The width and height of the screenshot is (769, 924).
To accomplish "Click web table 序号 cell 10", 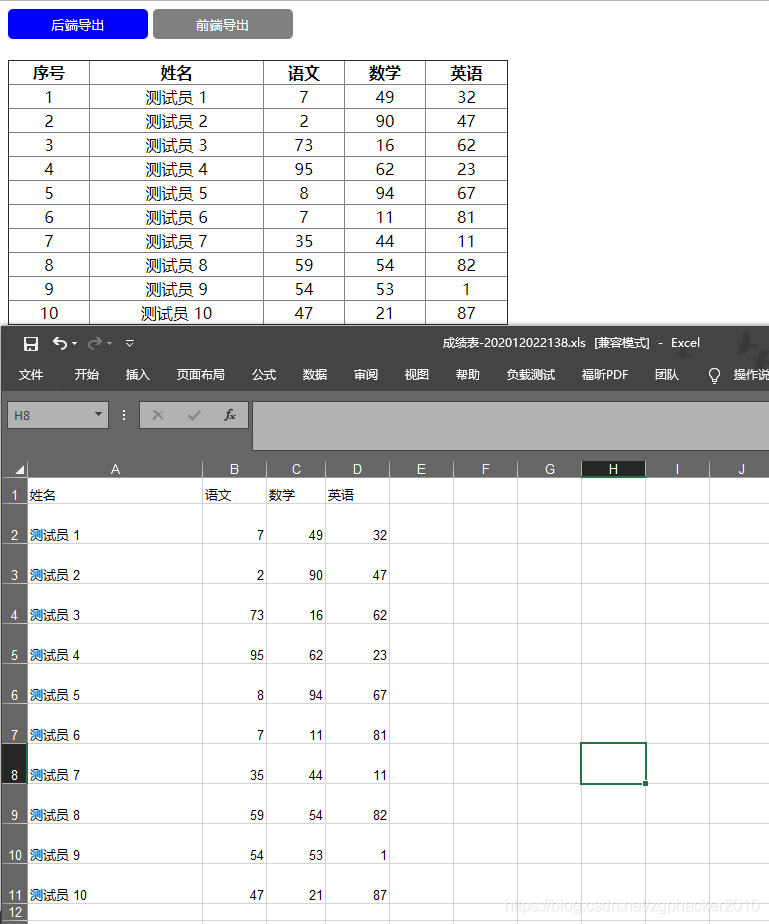I will point(49,313).
